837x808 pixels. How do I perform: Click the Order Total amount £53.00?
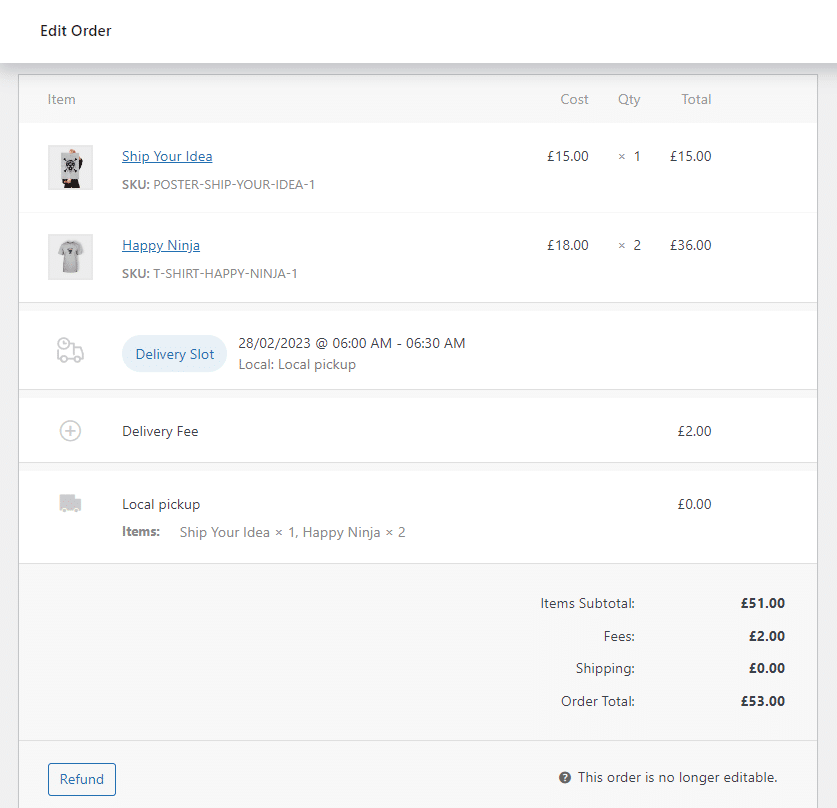(x=763, y=701)
